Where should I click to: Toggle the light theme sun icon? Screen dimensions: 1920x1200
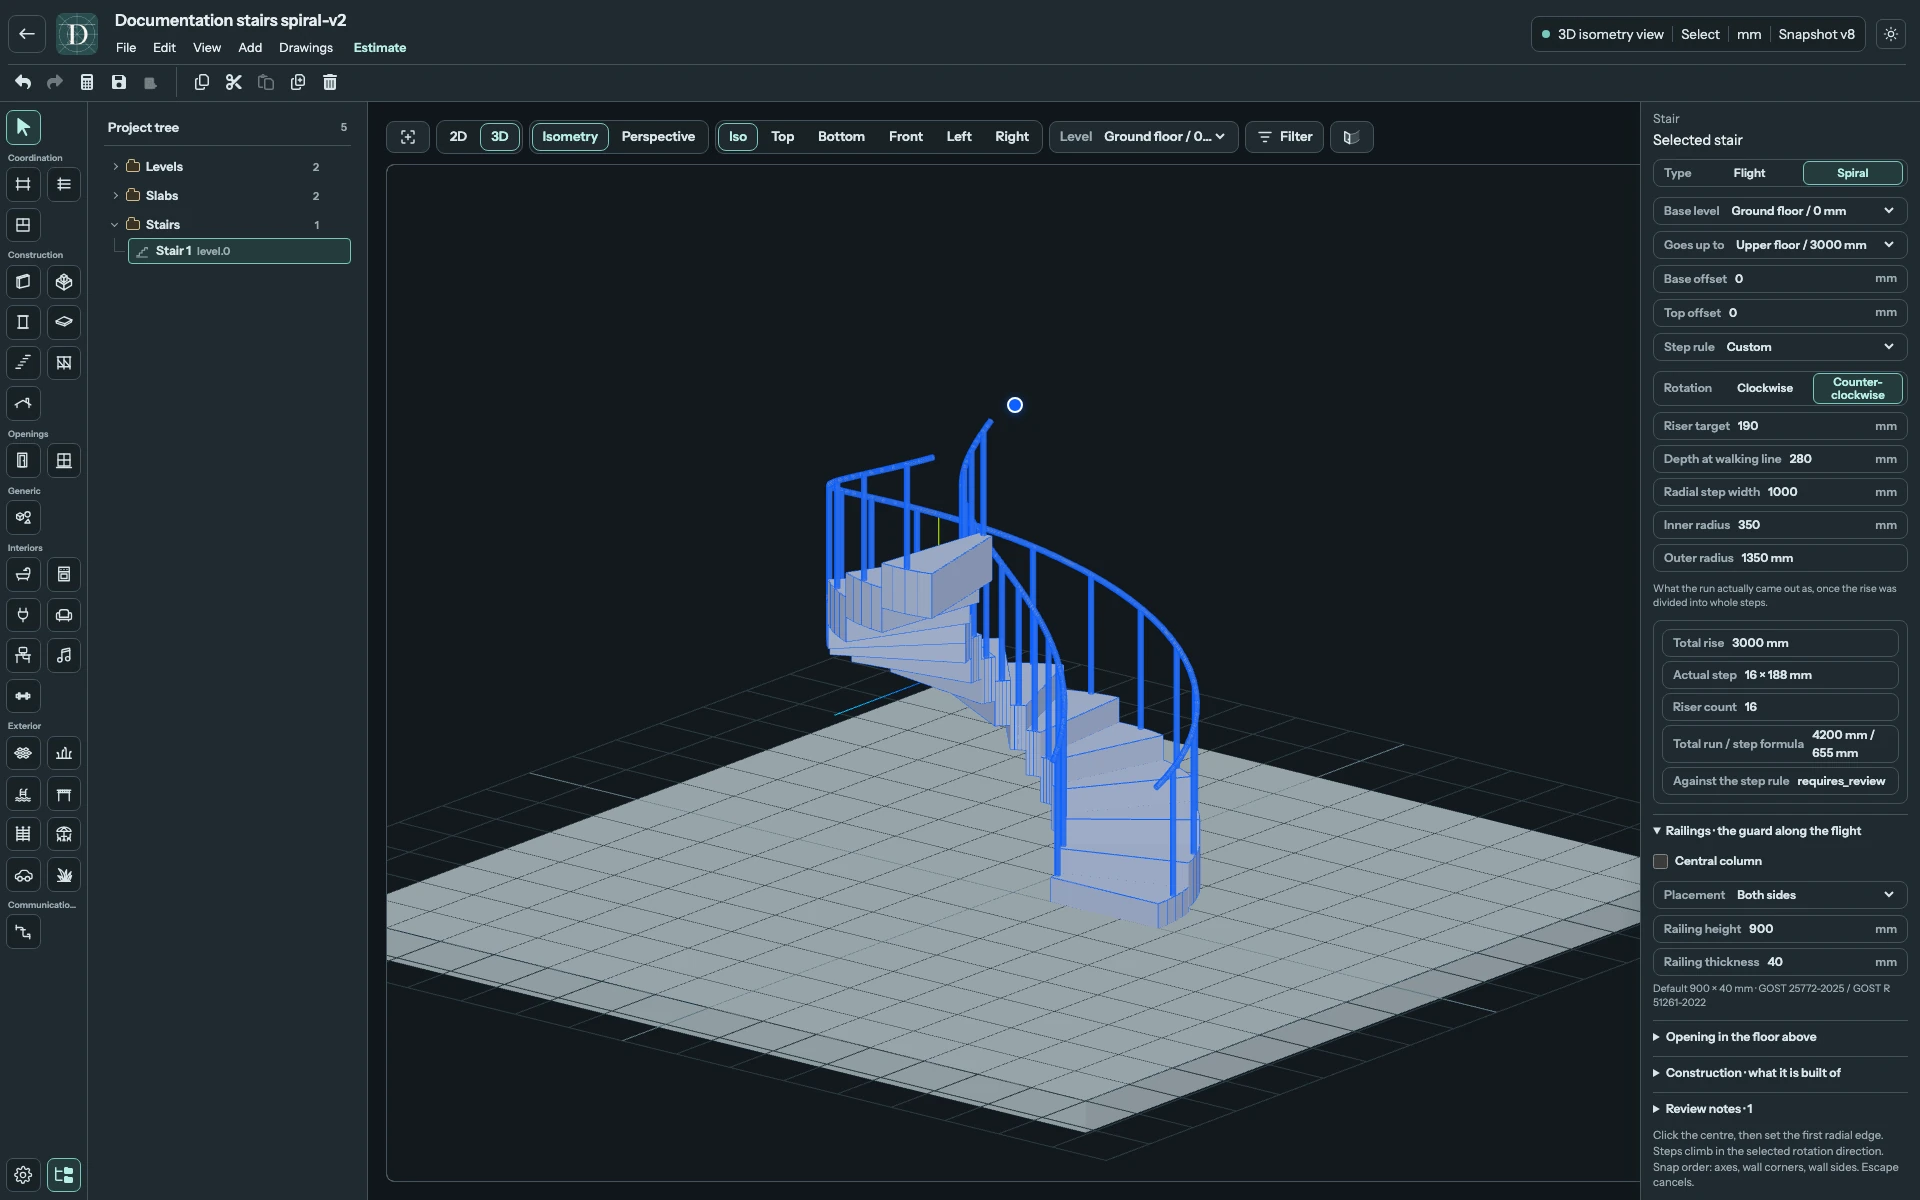point(1891,34)
